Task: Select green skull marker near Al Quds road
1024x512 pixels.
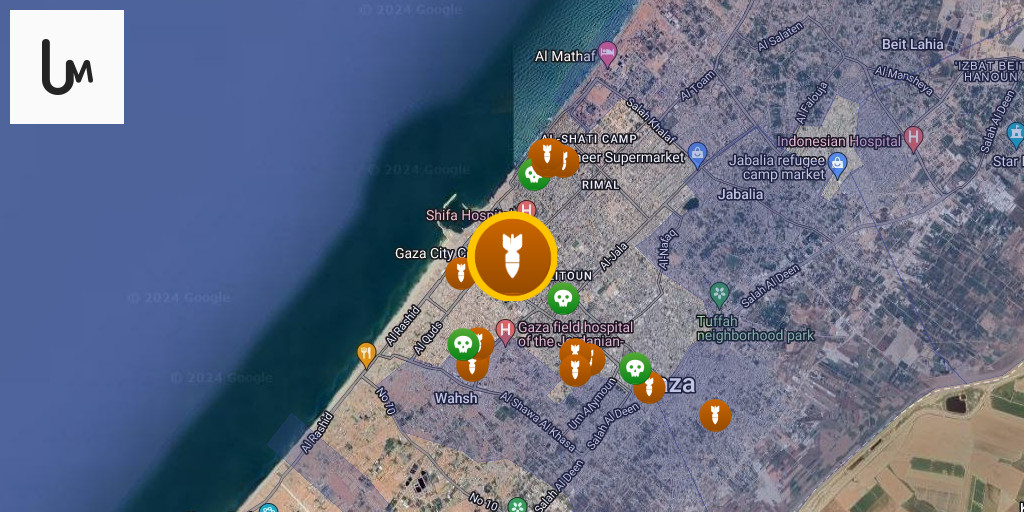Action: [x=463, y=344]
